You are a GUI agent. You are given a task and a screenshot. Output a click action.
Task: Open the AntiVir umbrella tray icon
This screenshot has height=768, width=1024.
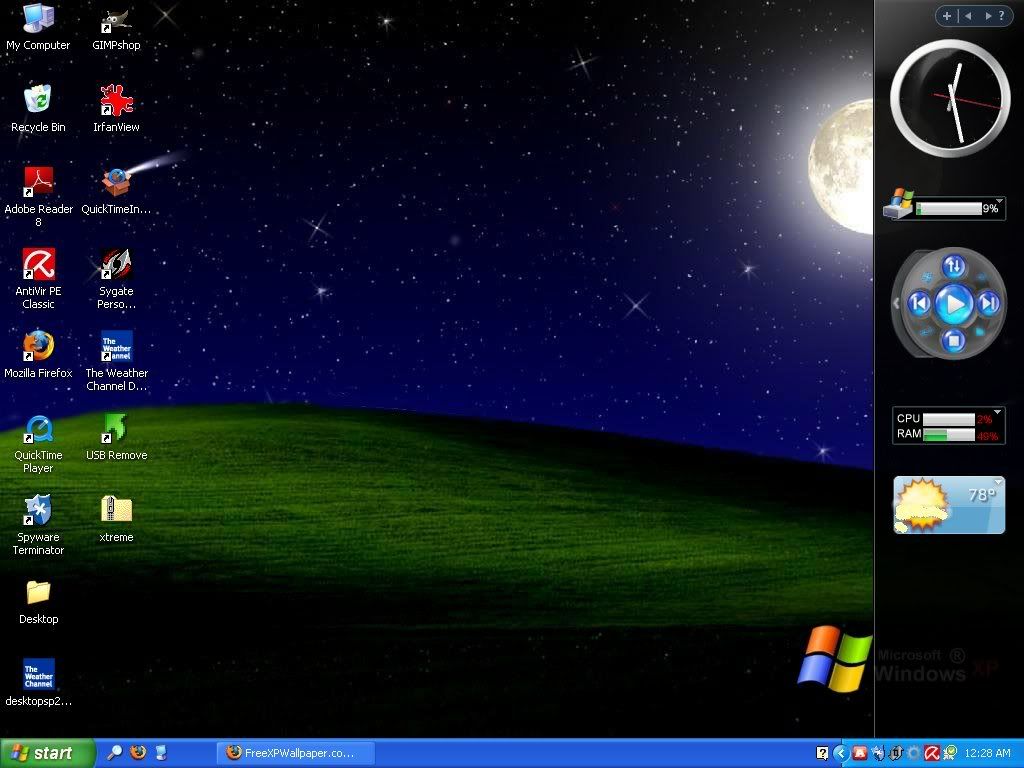coord(932,753)
